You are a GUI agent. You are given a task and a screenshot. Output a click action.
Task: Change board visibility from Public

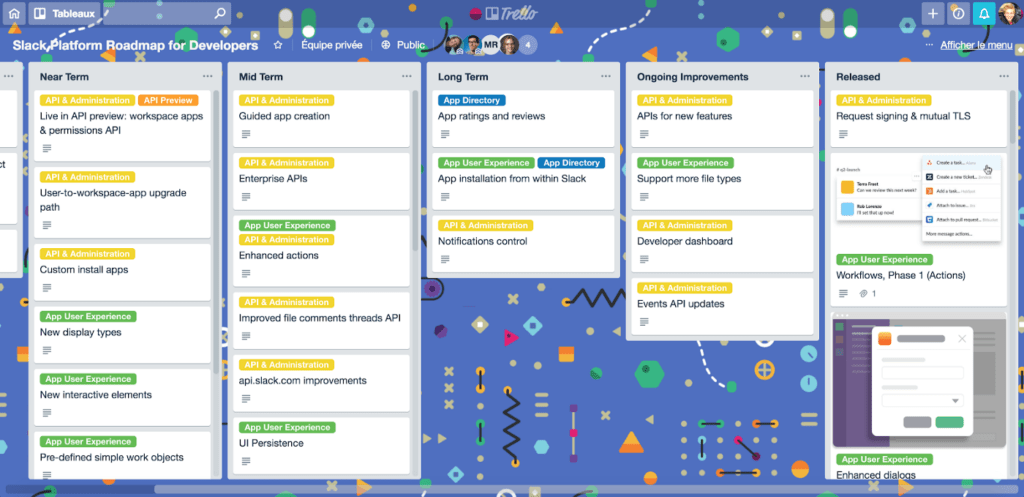coord(403,45)
